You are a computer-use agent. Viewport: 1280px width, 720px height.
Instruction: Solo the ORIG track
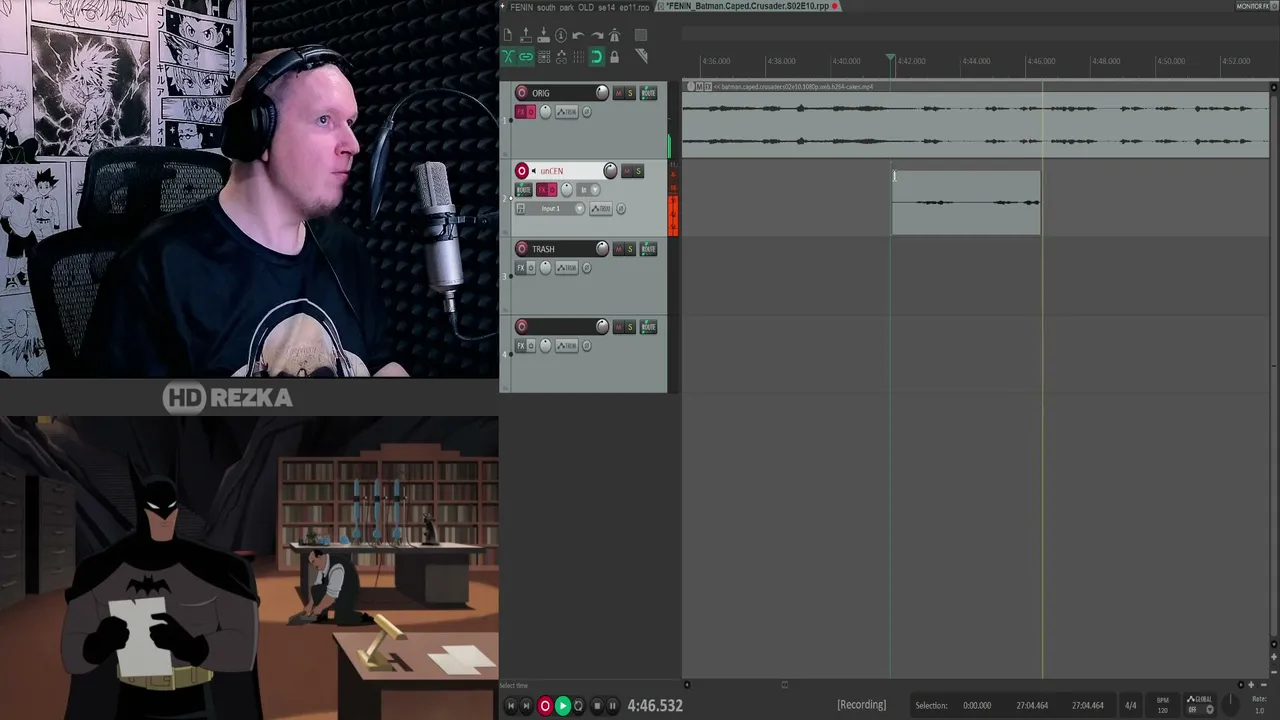pos(630,93)
